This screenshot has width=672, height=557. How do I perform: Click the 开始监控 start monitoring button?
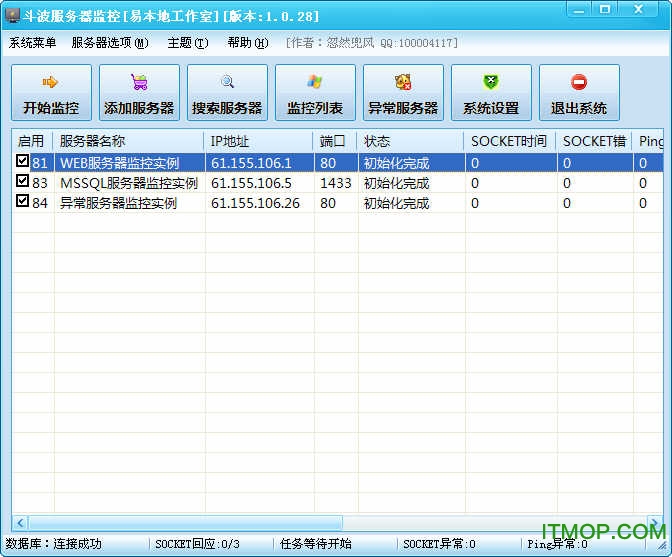click(51, 93)
